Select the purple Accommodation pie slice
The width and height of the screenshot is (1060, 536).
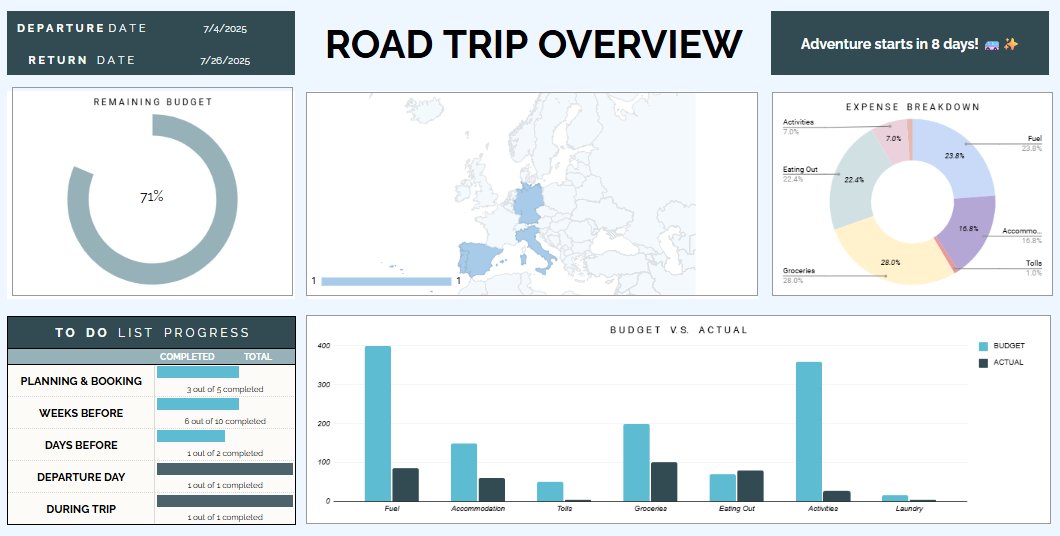click(969, 230)
